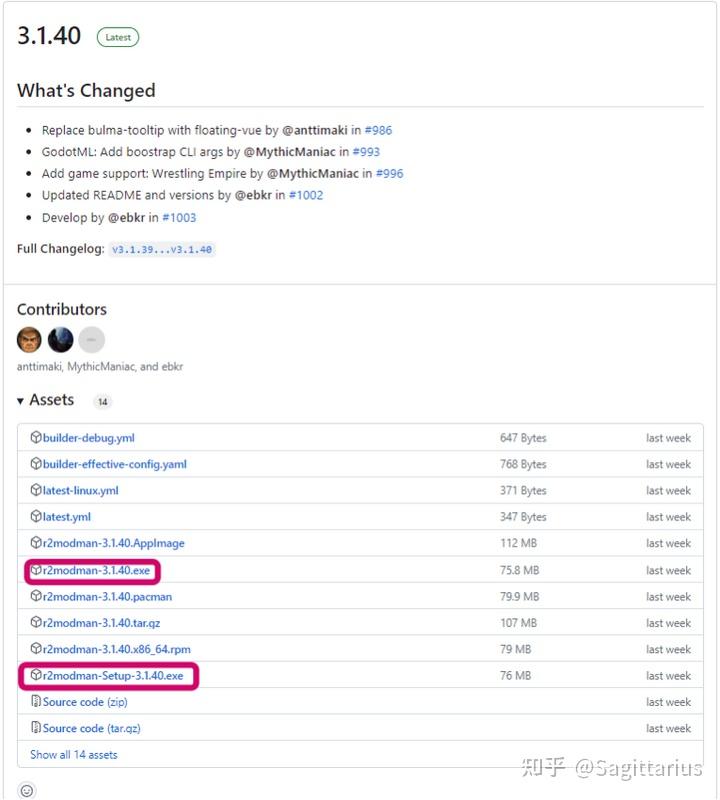
Task: Download r2modman-Setup-3.1.40.exe installer
Action: (x=113, y=676)
